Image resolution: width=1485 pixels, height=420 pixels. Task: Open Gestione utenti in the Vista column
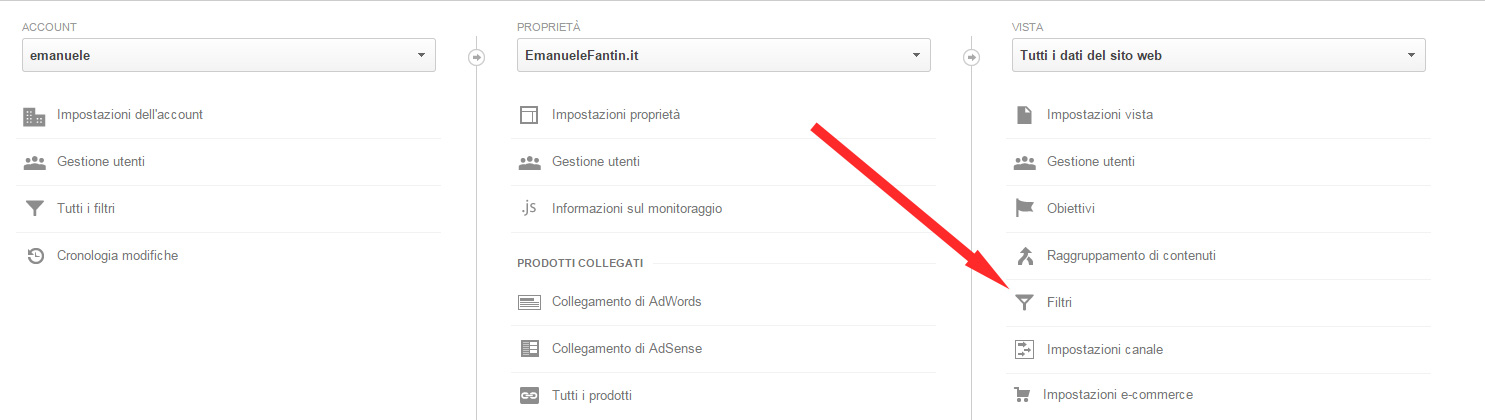[x=1091, y=162]
